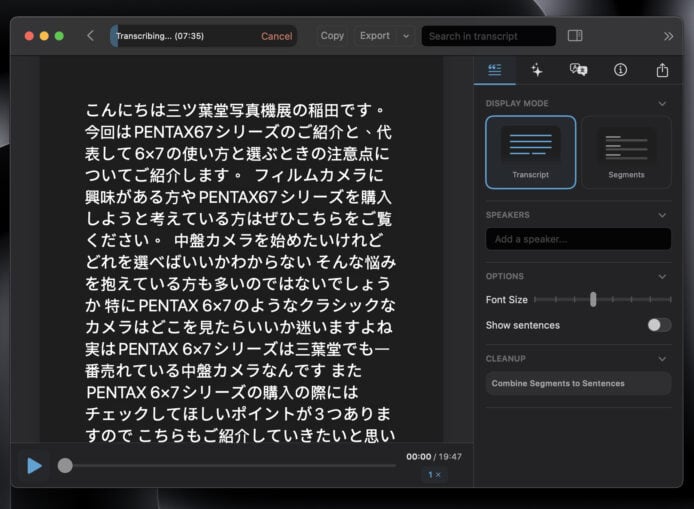Cancel the transcription in progress
The height and width of the screenshot is (509, 694).
coord(276,36)
